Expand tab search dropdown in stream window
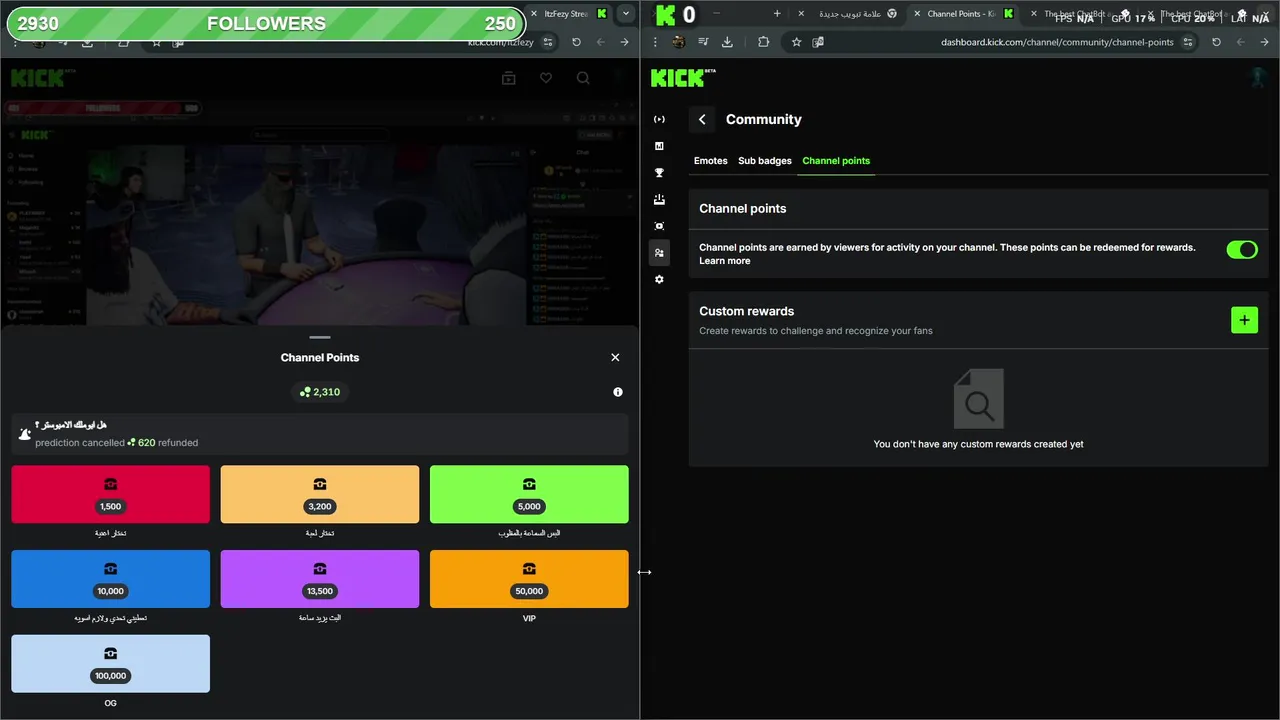Image resolution: width=1280 pixels, height=720 pixels. pyautogui.click(x=625, y=14)
